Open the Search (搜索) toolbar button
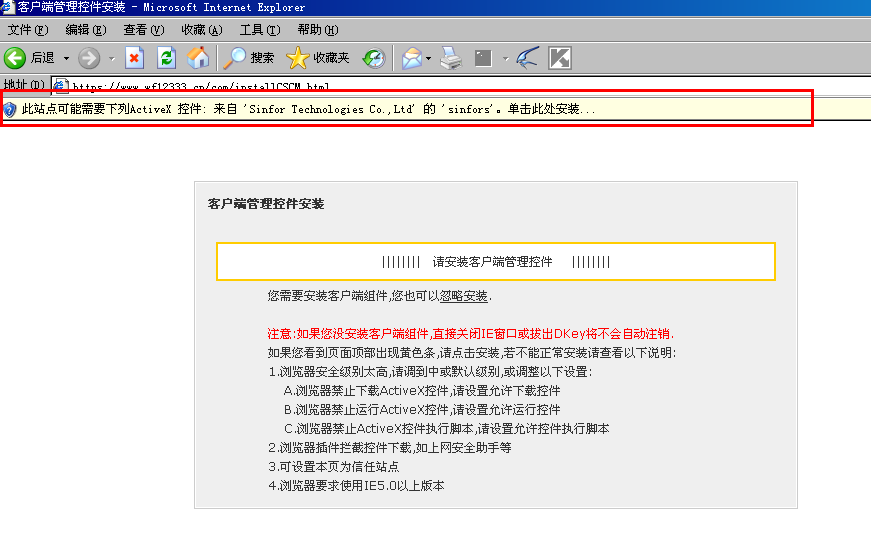 click(249, 58)
